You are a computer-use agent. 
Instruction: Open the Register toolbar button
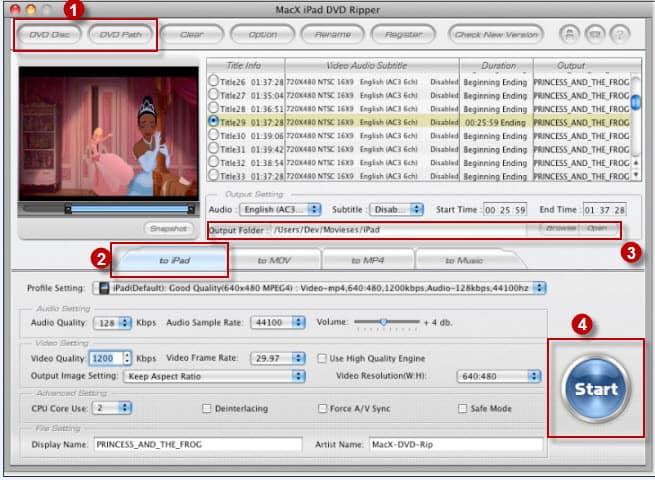[x=404, y=34]
